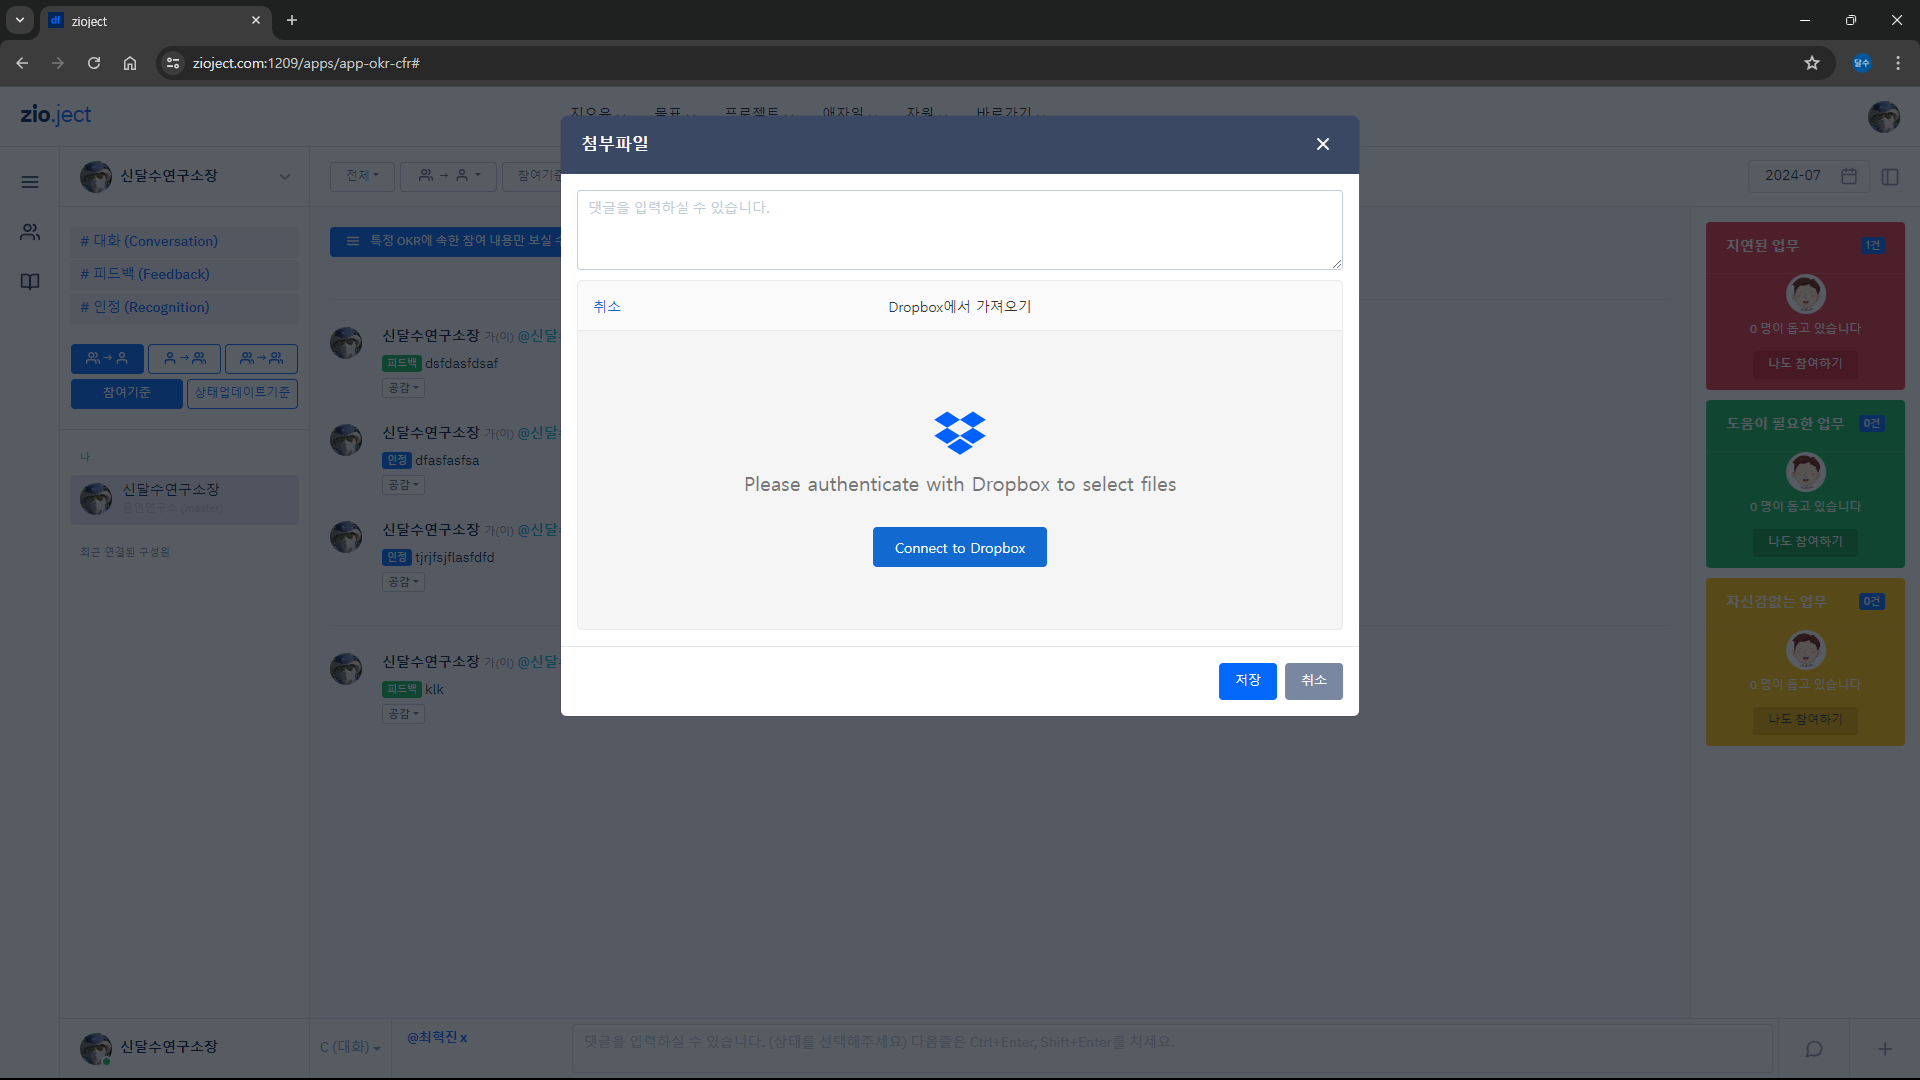Focus the bottom comment input field

click(1172, 1047)
